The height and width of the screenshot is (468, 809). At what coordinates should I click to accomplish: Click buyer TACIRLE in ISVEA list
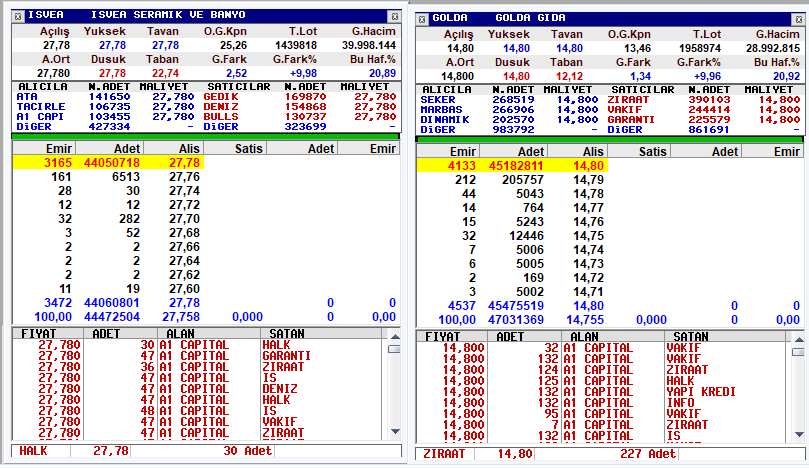pyautogui.click(x=41, y=107)
